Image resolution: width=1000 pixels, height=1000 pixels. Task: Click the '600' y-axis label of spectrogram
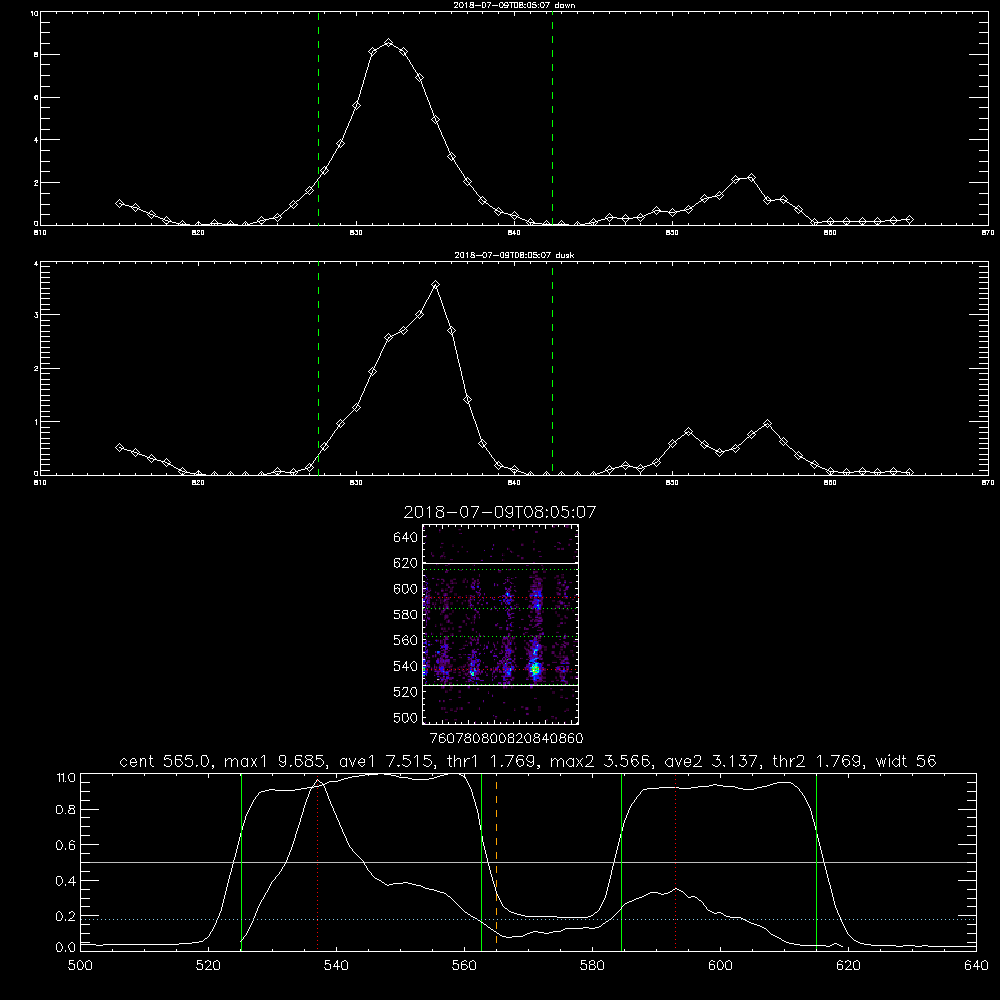pos(406,589)
